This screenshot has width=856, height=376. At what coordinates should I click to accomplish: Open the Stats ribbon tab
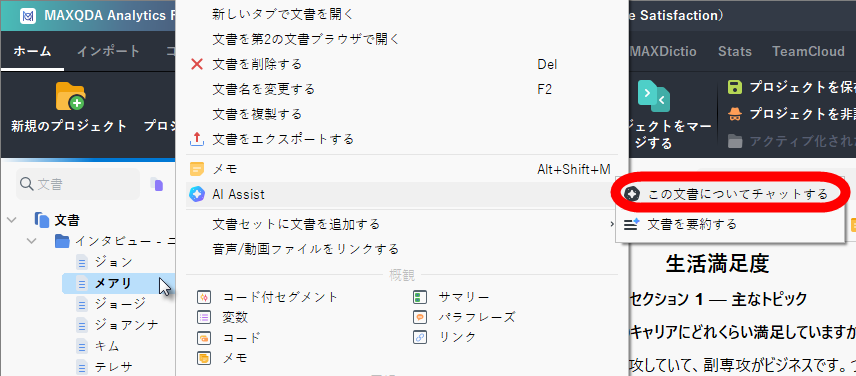(x=735, y=52)
